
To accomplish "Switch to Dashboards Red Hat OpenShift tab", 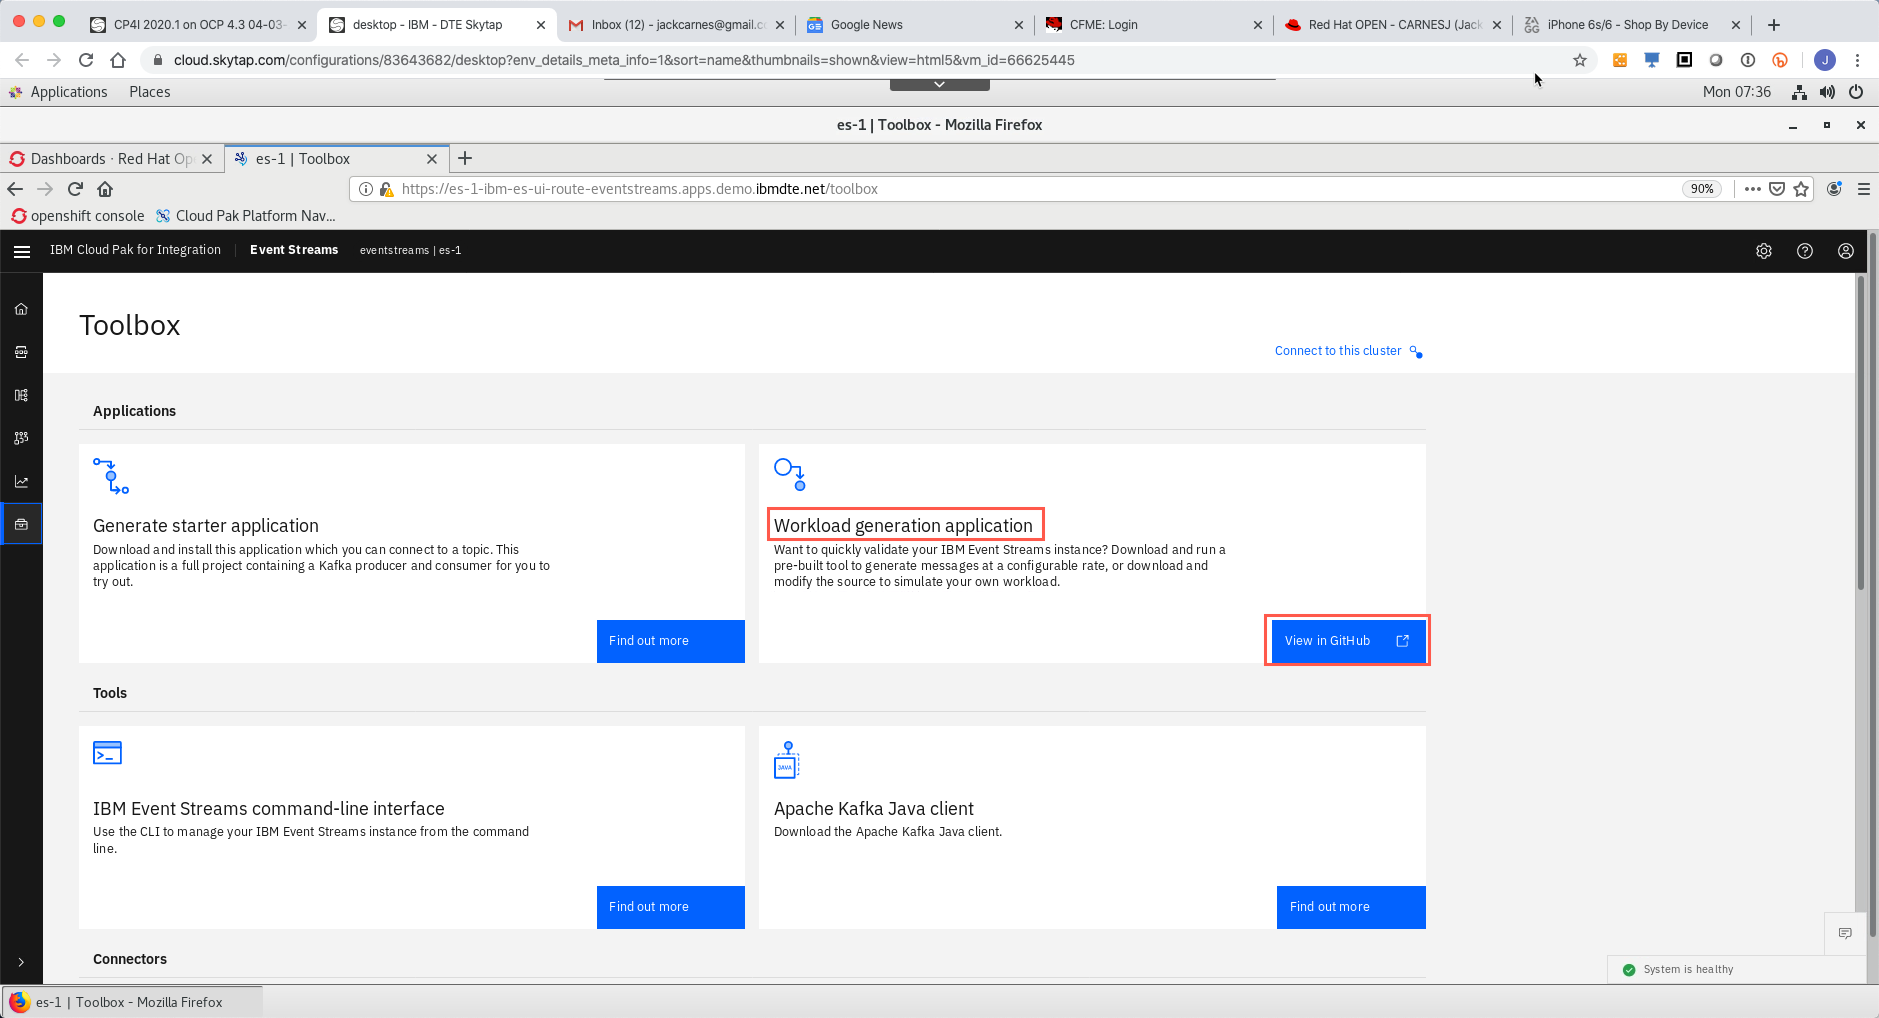I will tap(111, 159).
